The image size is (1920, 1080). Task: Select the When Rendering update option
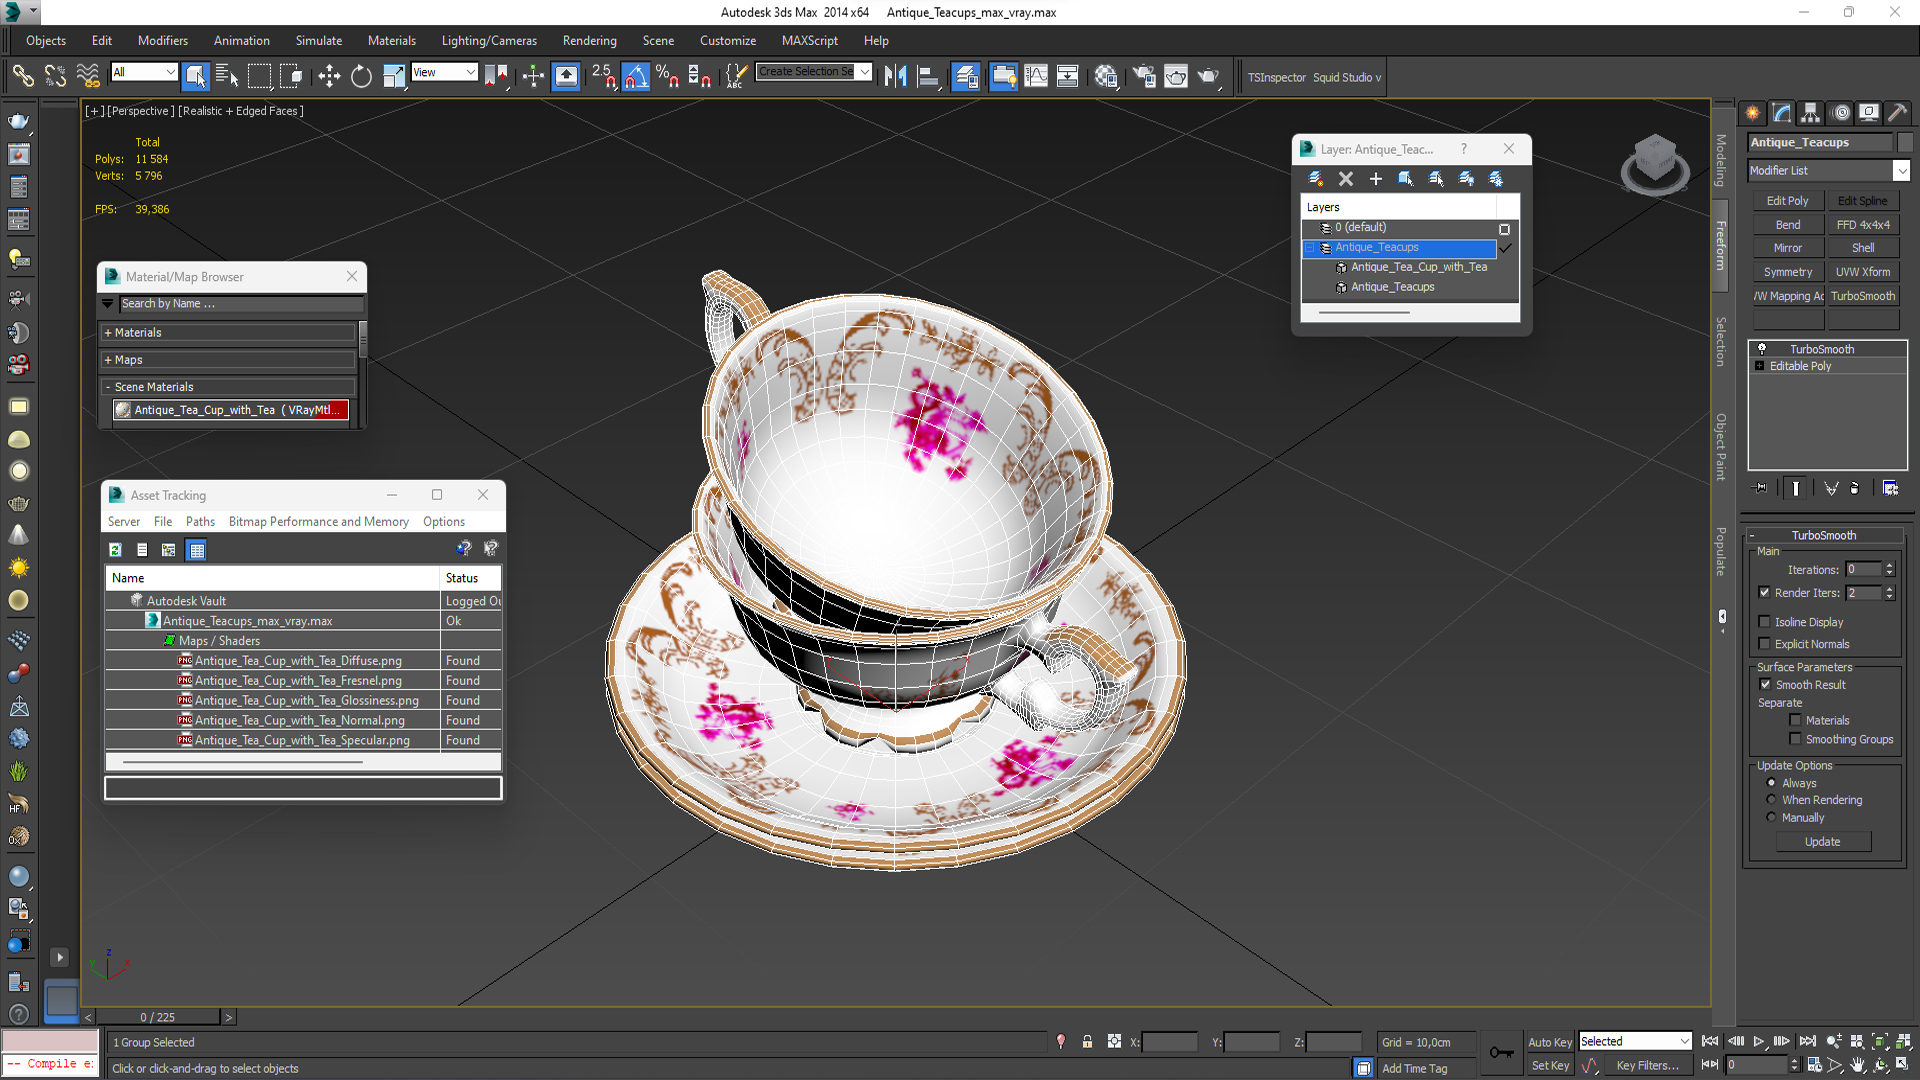[1772, 799]
